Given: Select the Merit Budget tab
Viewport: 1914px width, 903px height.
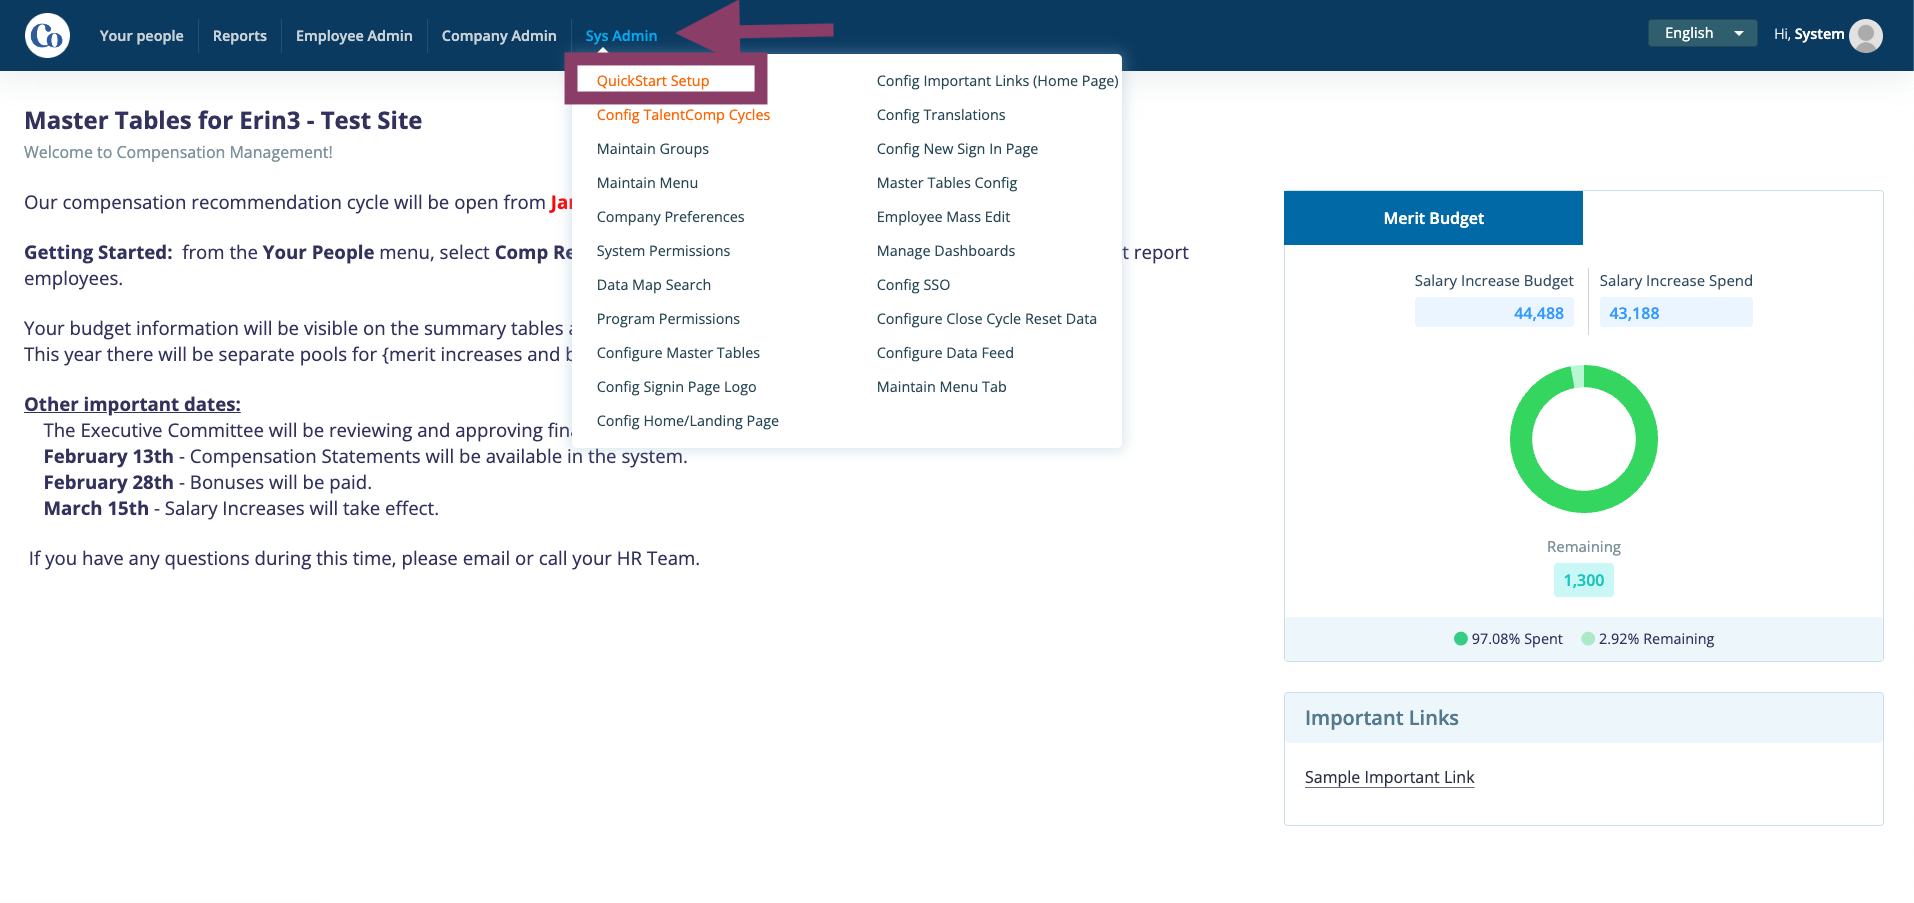Looking at the screenshot, I should click(x=1433, y=218).
